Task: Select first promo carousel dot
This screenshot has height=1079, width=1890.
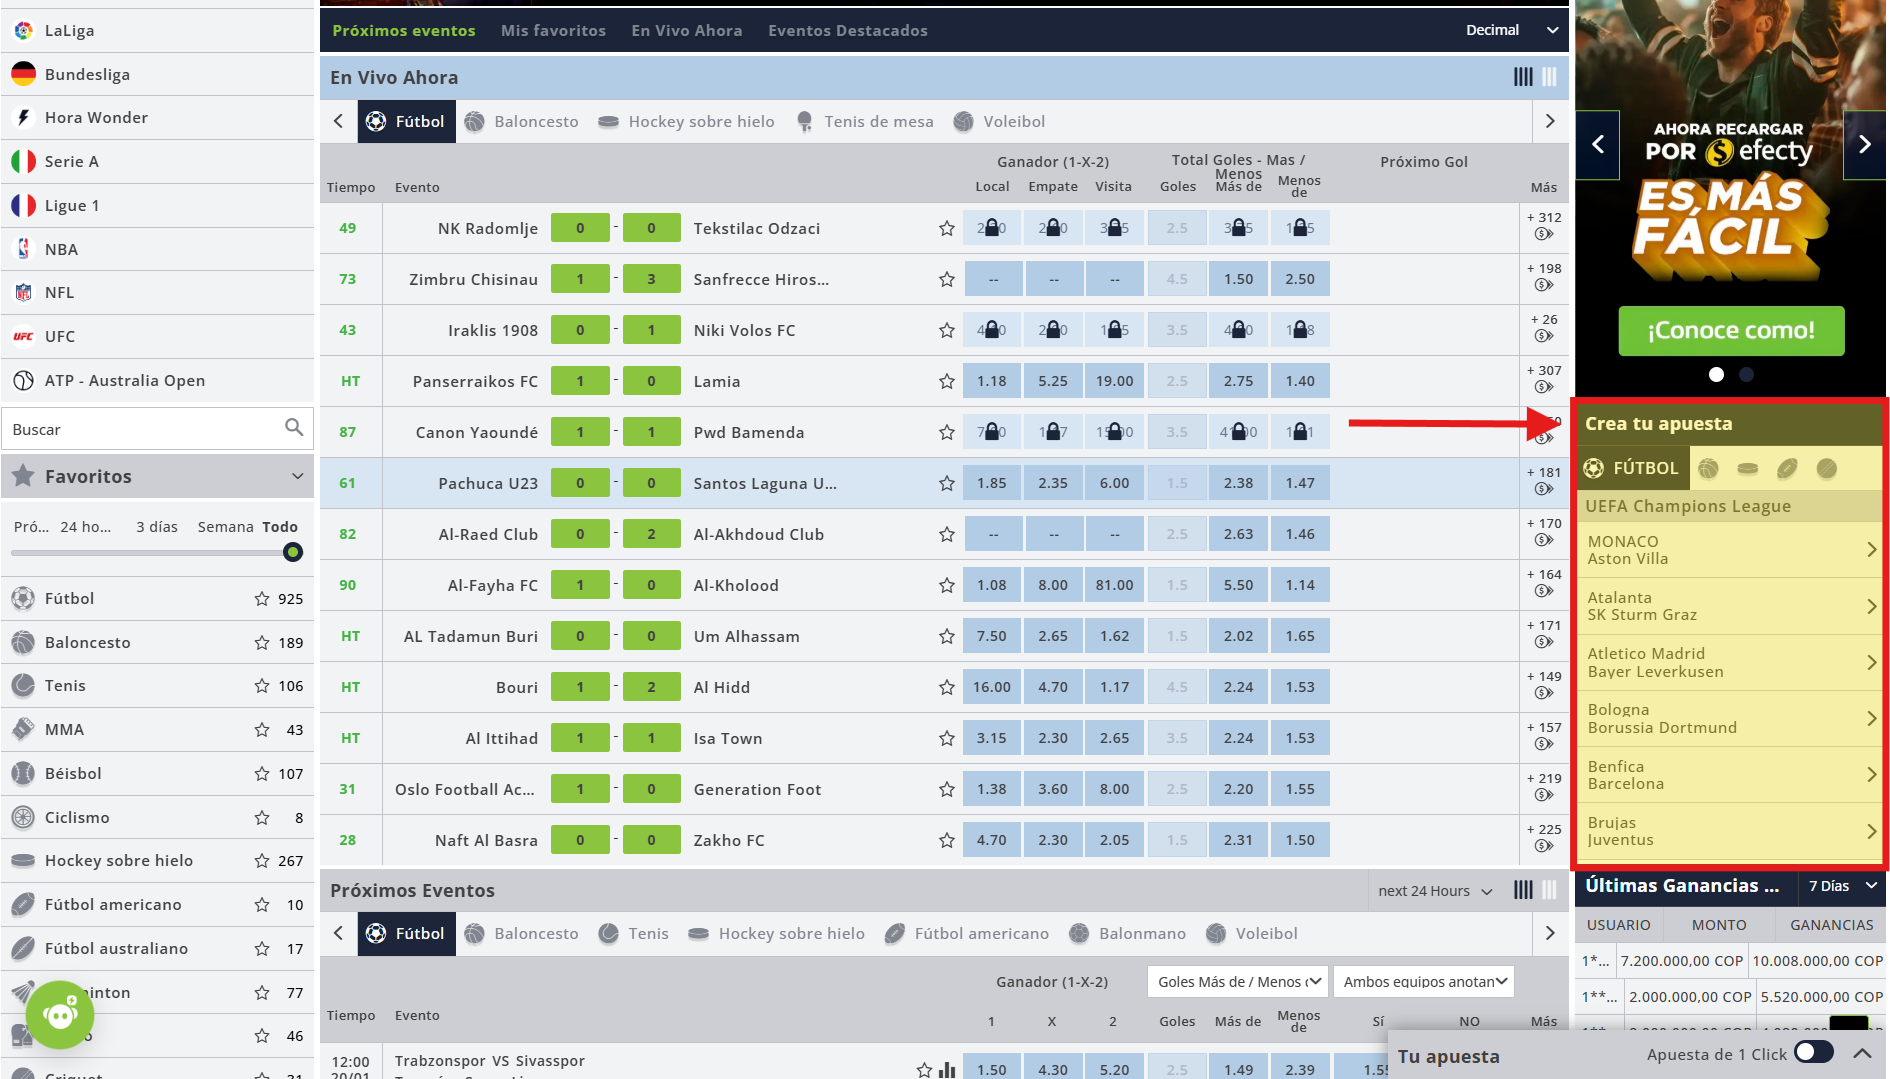Action: point(1716,374)
